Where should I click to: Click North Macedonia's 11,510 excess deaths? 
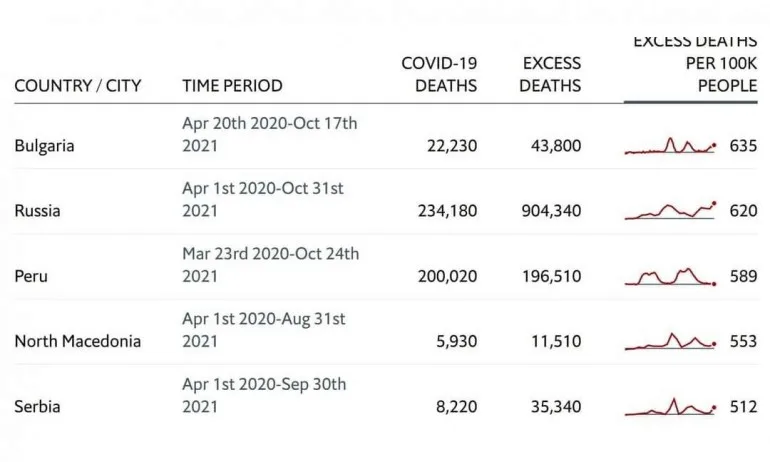coord(555,341)
